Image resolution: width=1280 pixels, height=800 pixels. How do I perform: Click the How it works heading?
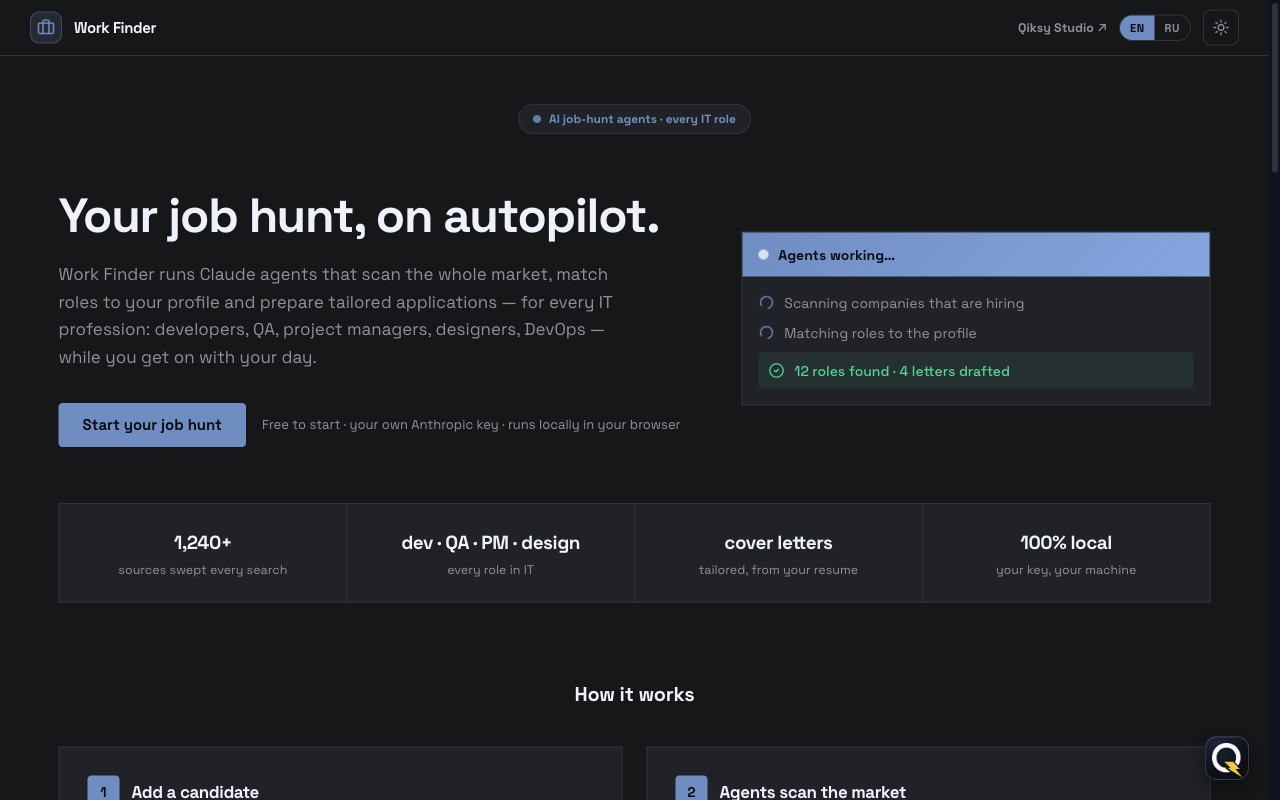(x=634, y=694)
